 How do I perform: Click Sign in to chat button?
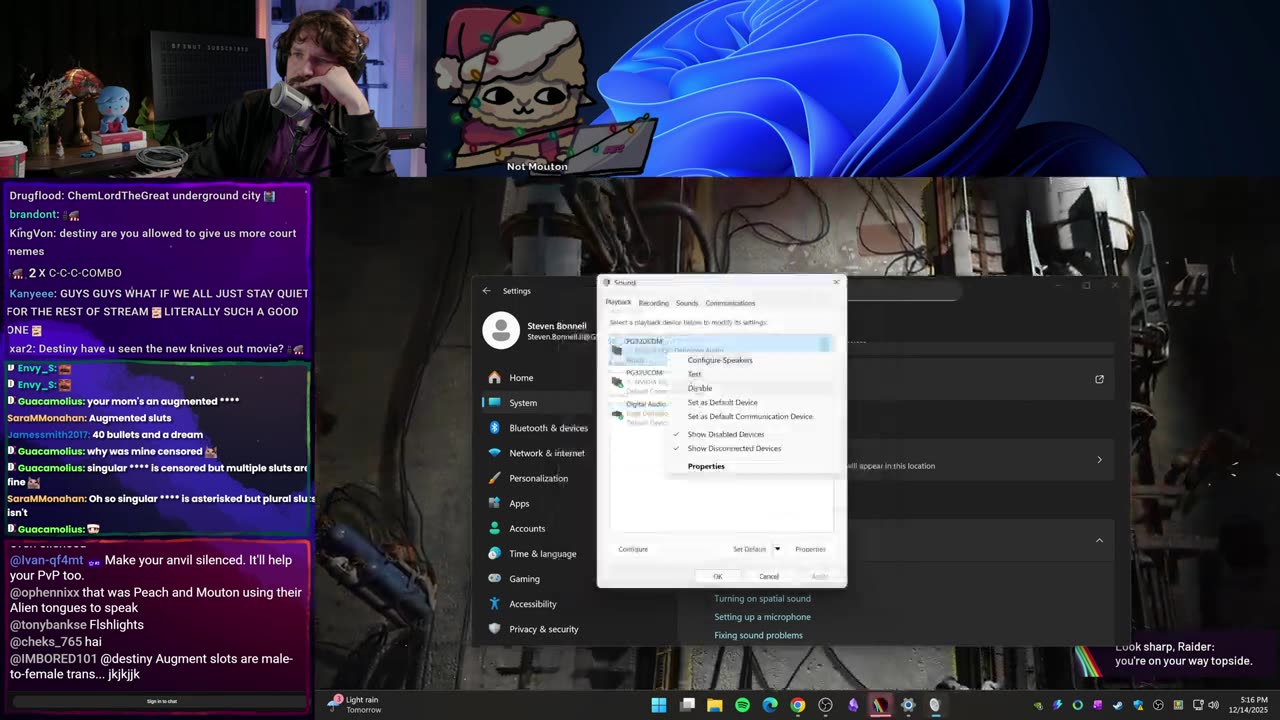point(161,701)
